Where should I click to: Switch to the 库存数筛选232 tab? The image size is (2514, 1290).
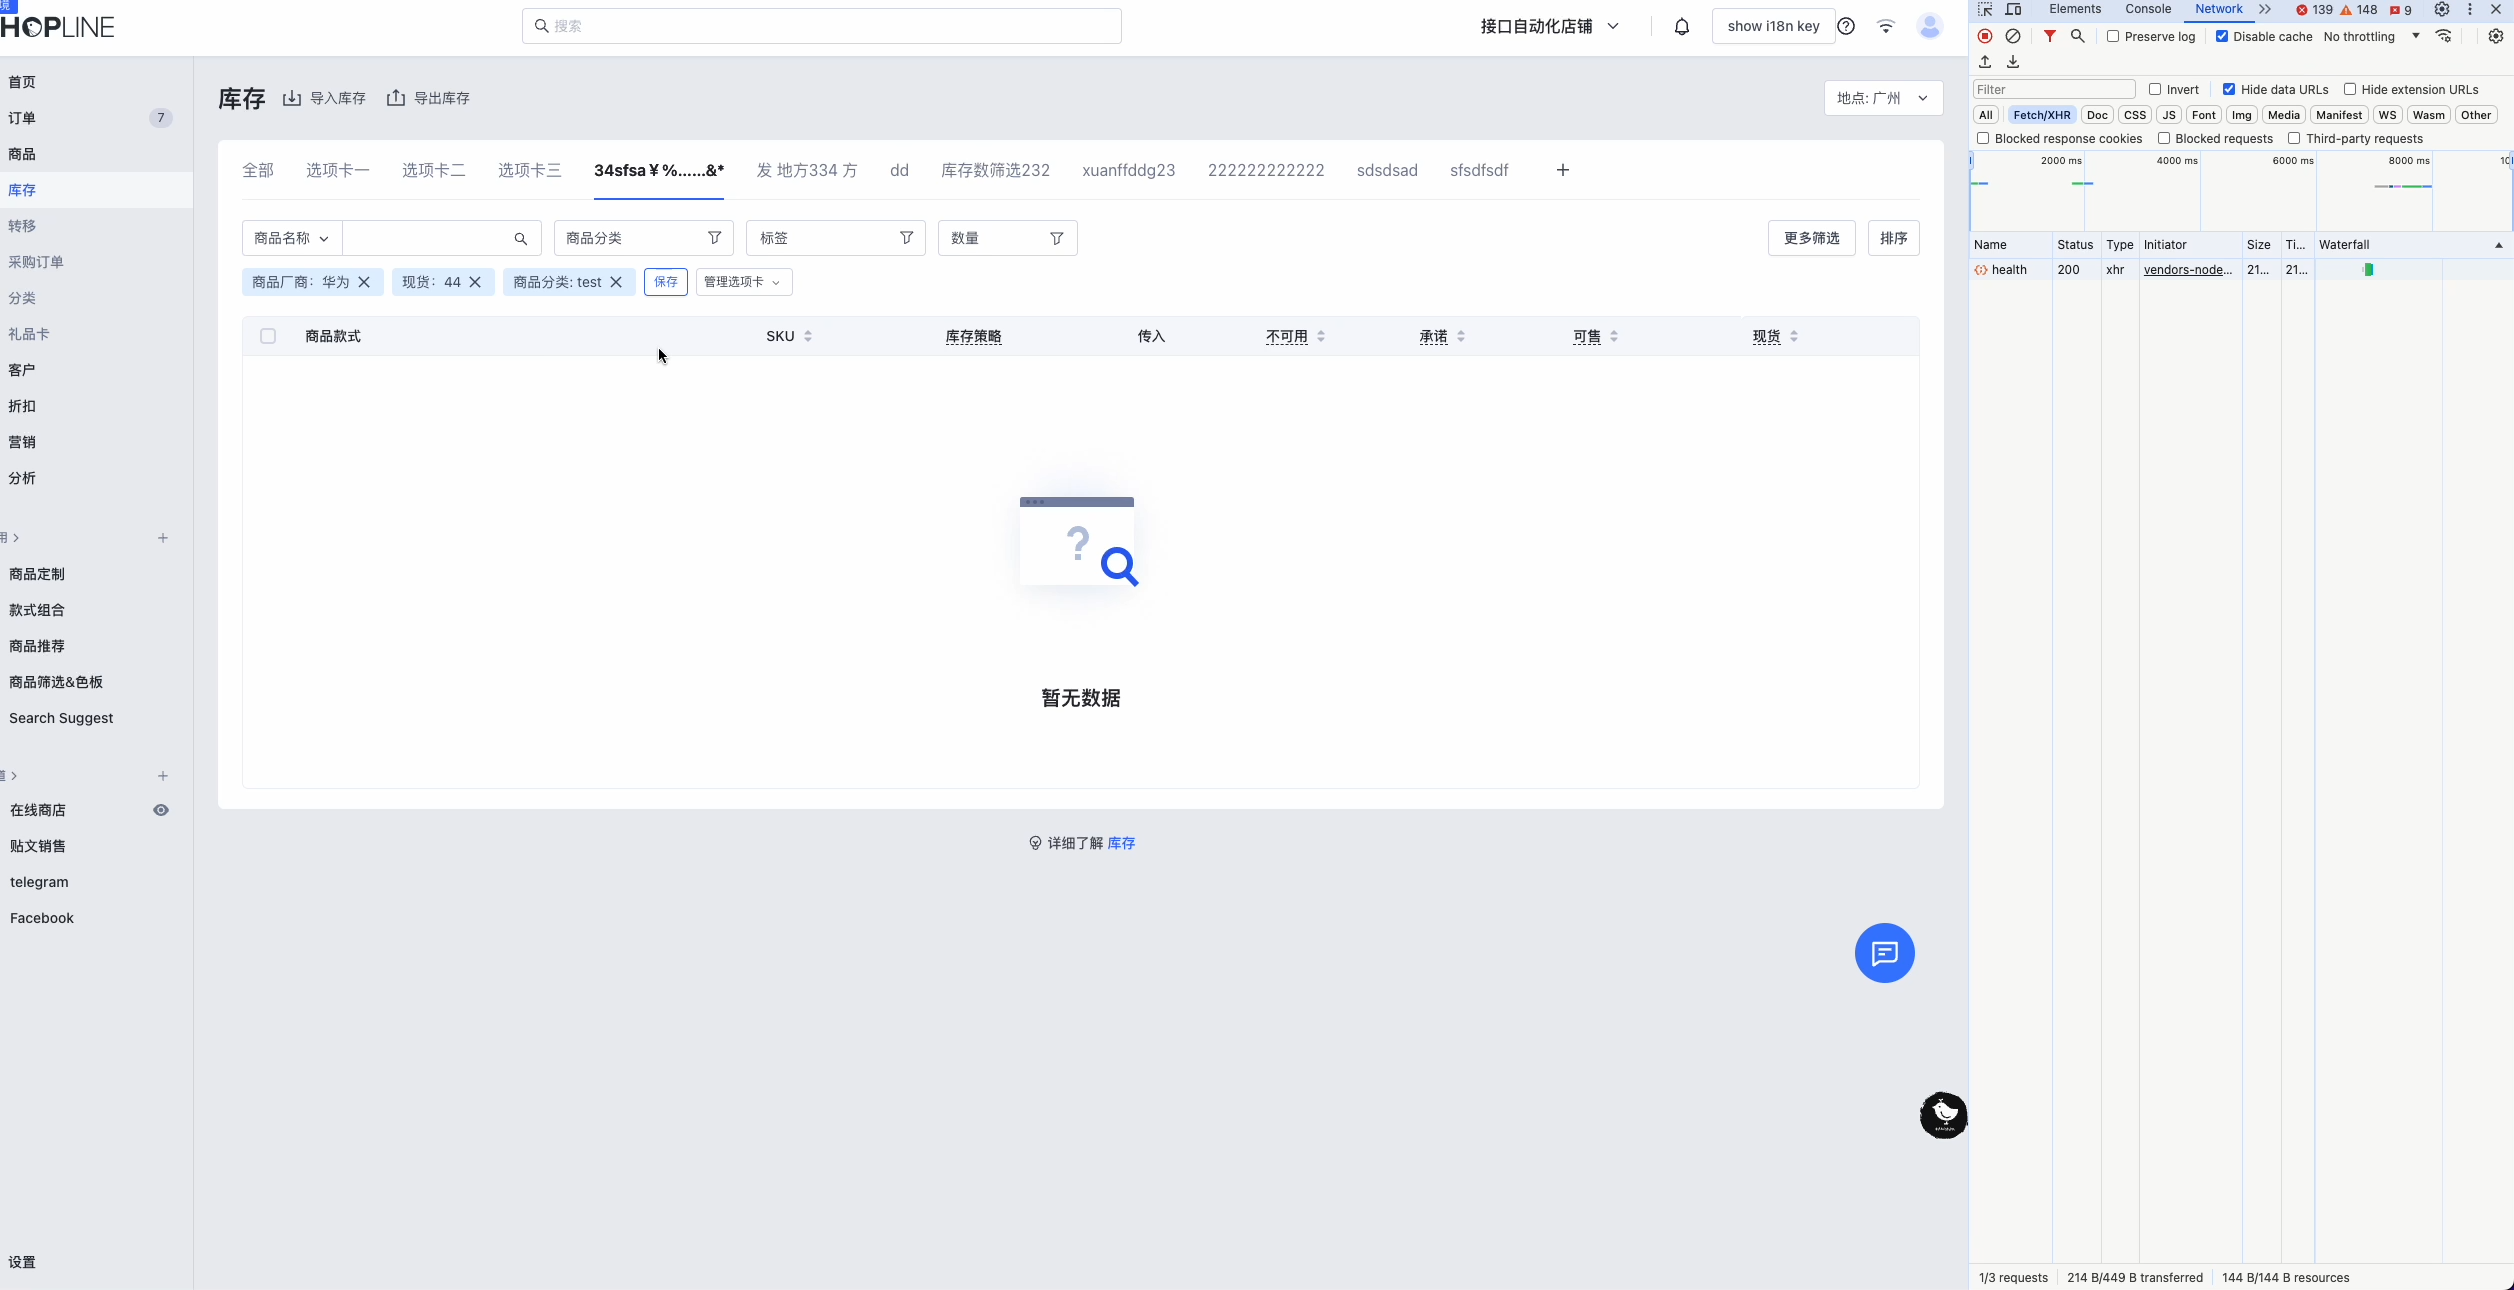(x=995, y=170)
